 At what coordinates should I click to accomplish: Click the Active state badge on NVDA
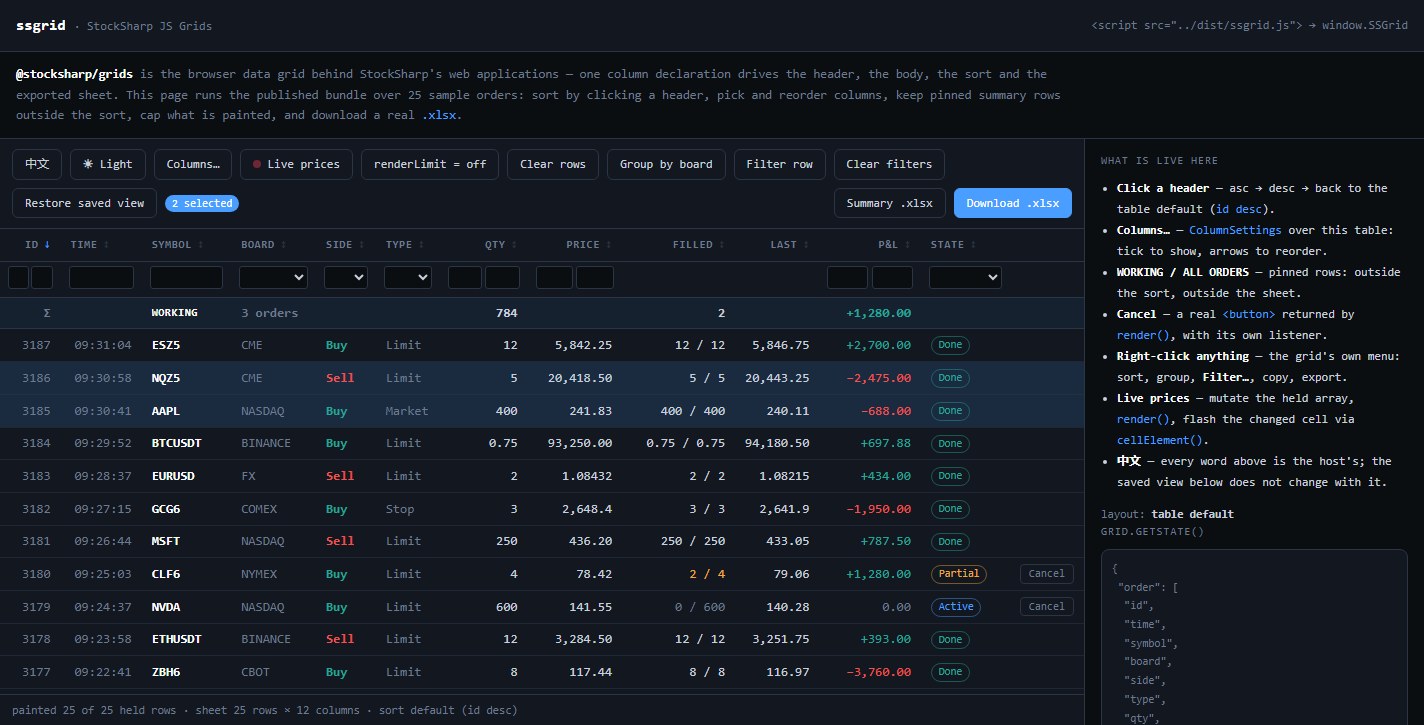[956, 606]
